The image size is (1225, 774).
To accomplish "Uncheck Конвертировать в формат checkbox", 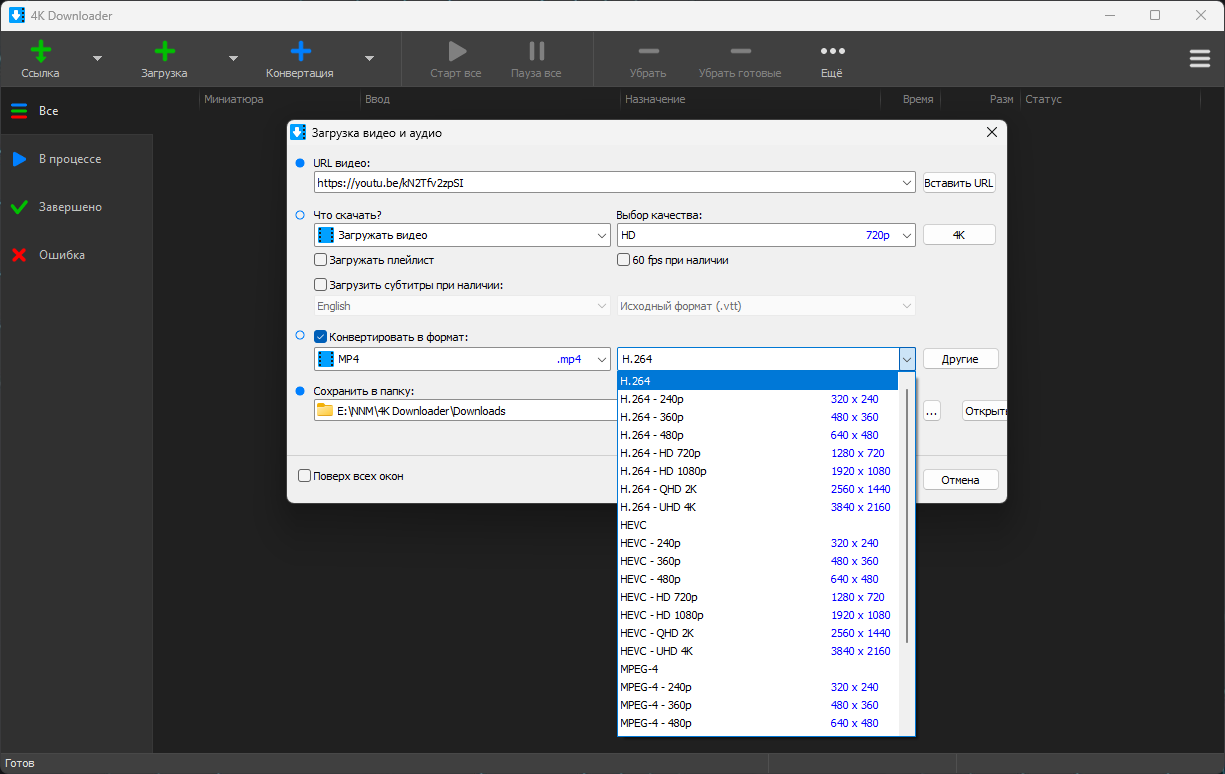I will (x=321, y=337).
